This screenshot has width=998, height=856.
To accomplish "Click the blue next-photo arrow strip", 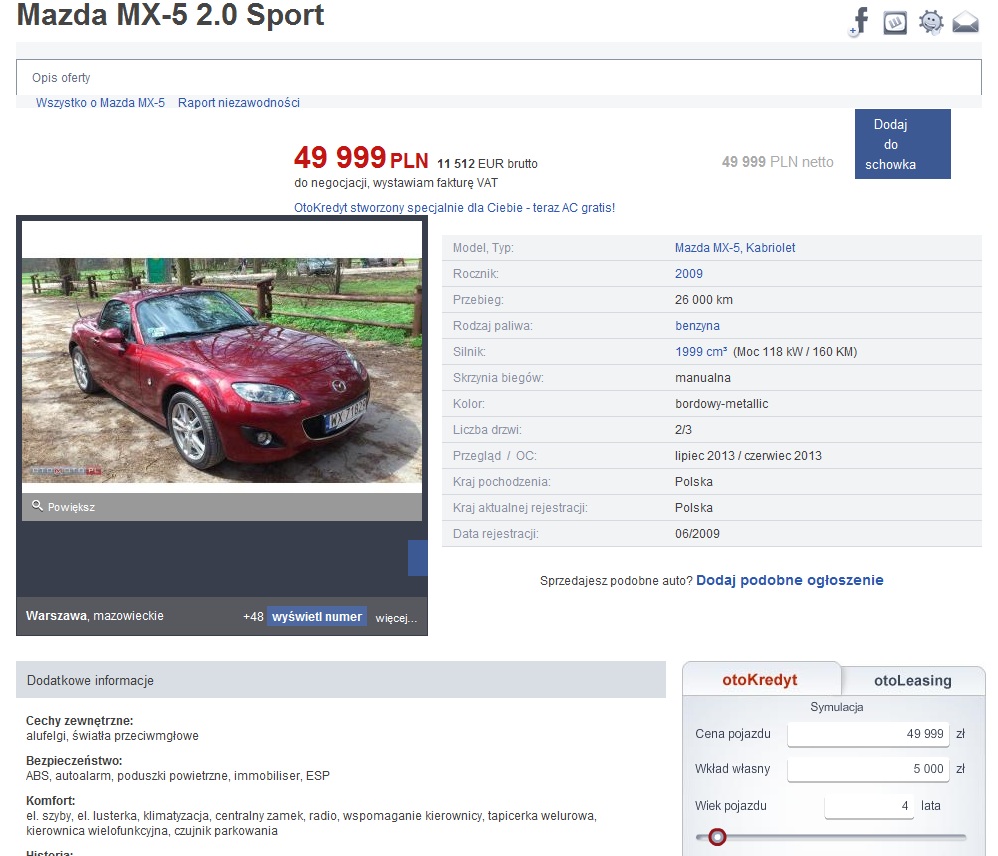I will click(418, 558).
